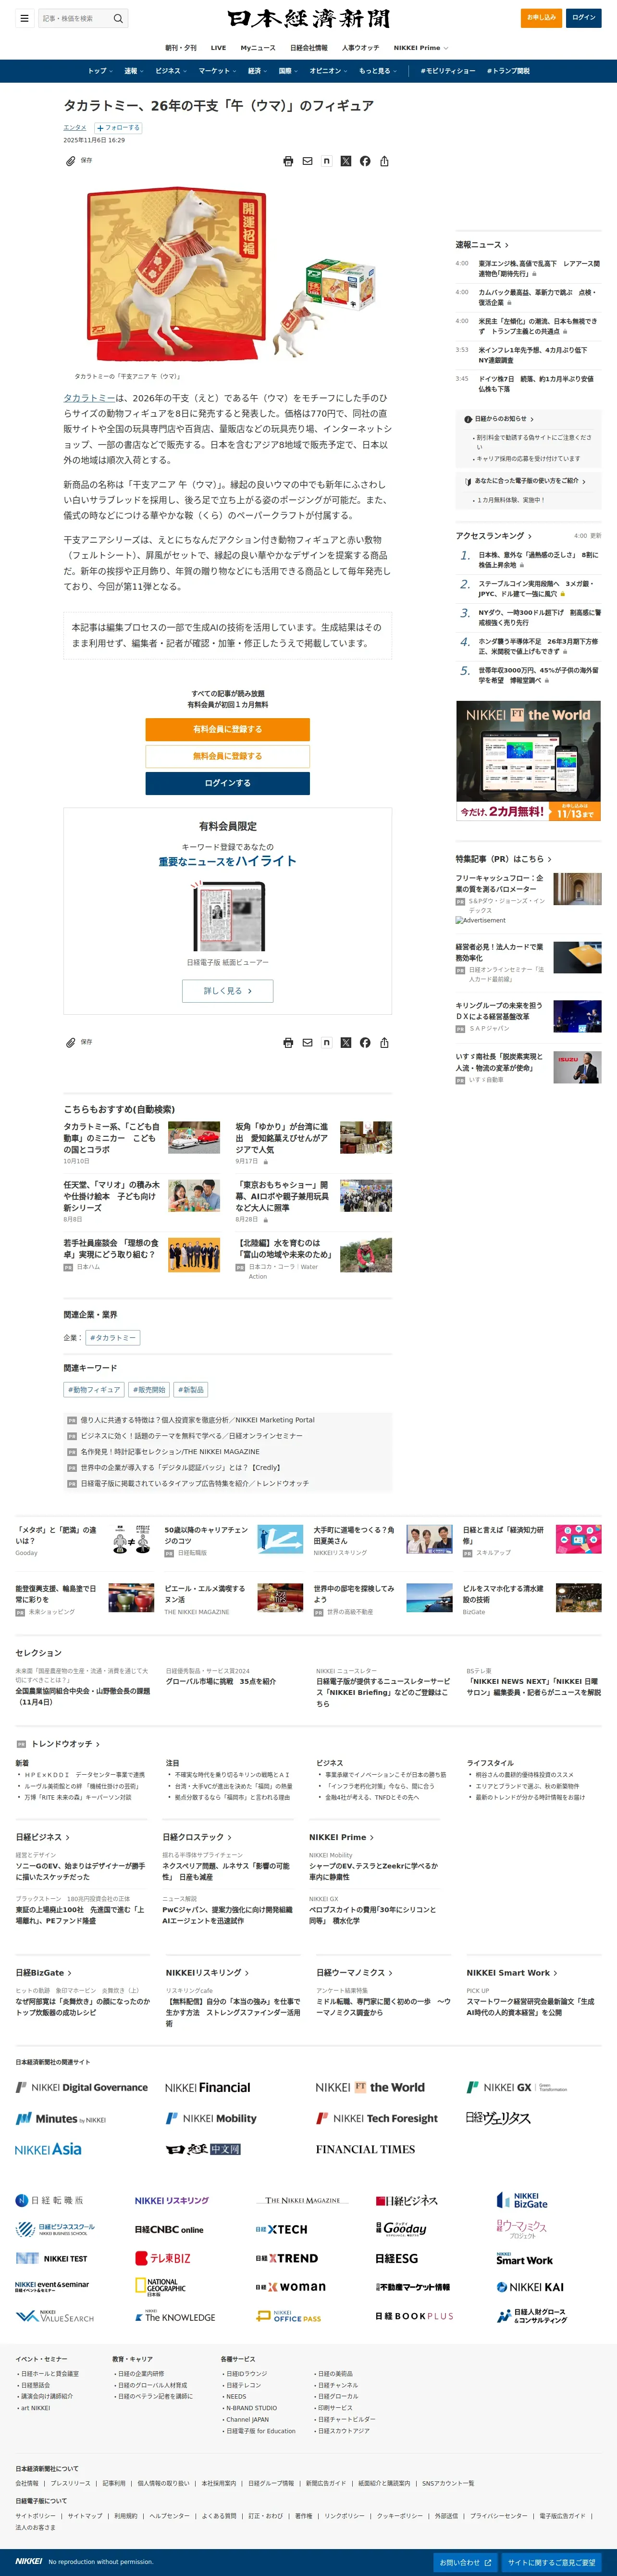Share to Facebook via the icon above the article image
This screenshot has height=2576, width=617.
click(x=365, y=161)
